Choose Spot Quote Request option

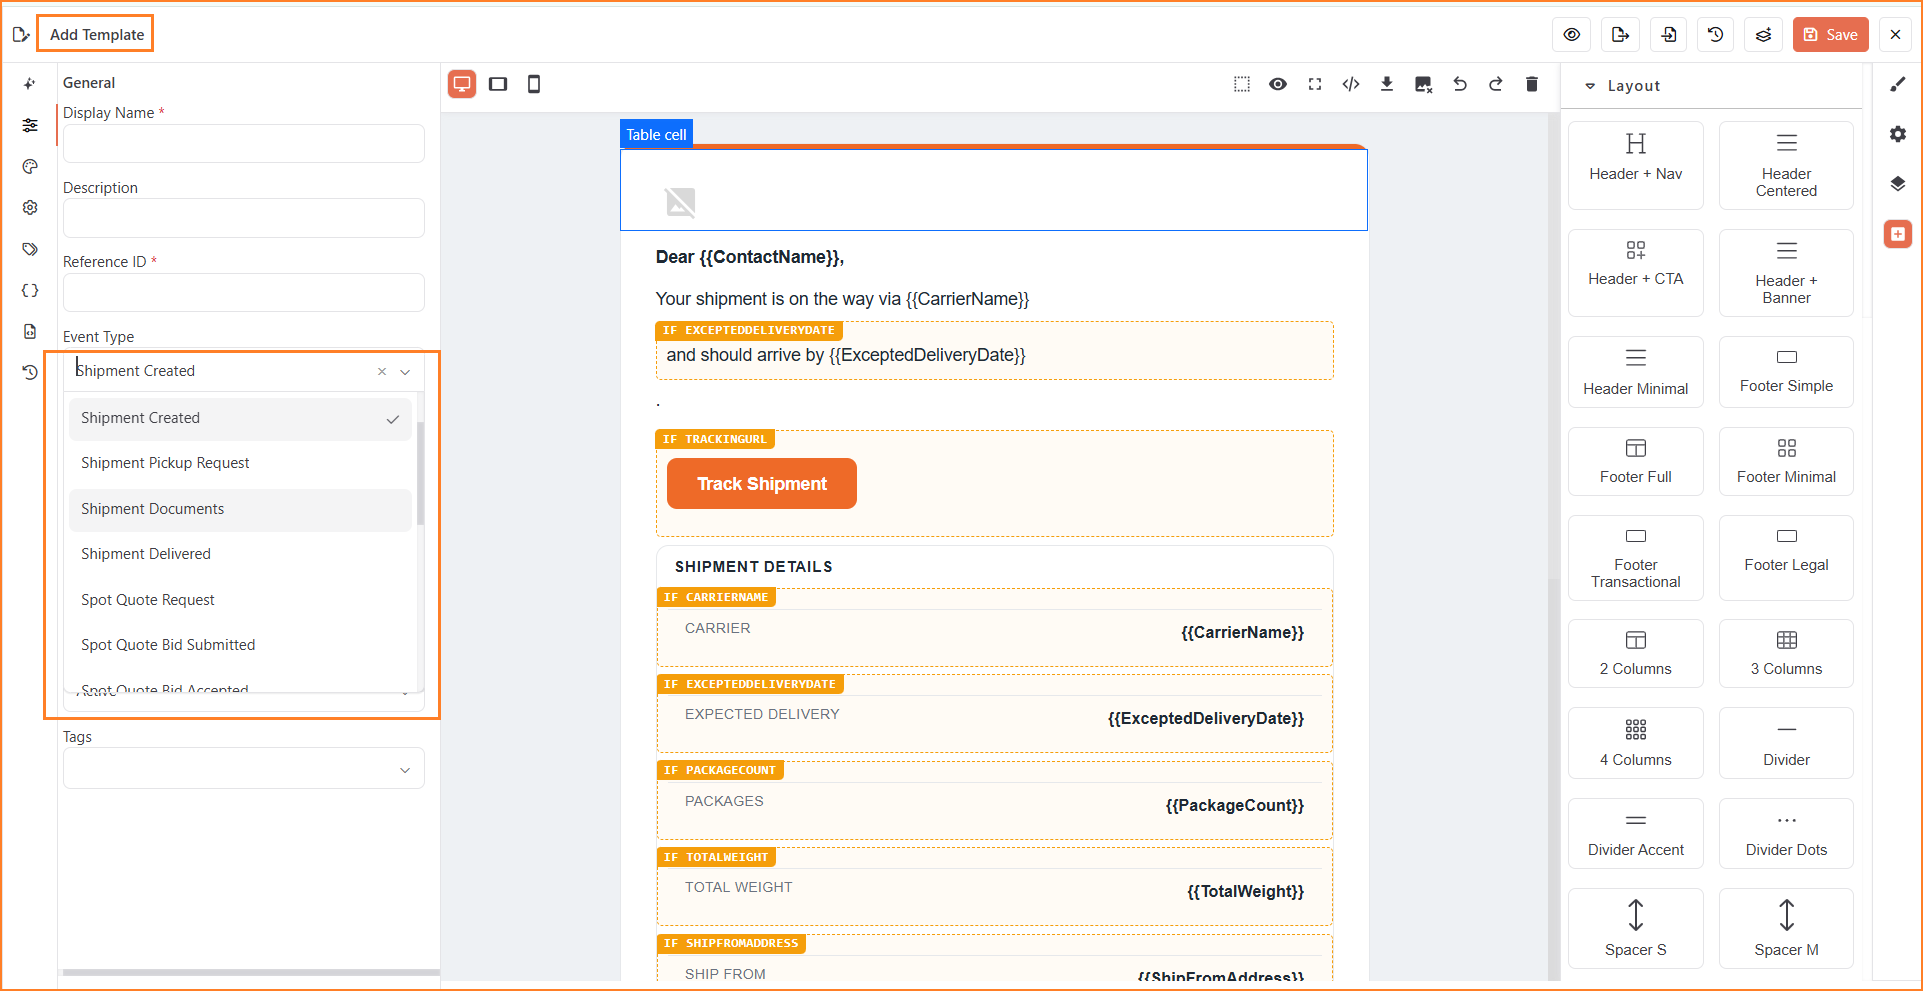click(x=240, y=600)
